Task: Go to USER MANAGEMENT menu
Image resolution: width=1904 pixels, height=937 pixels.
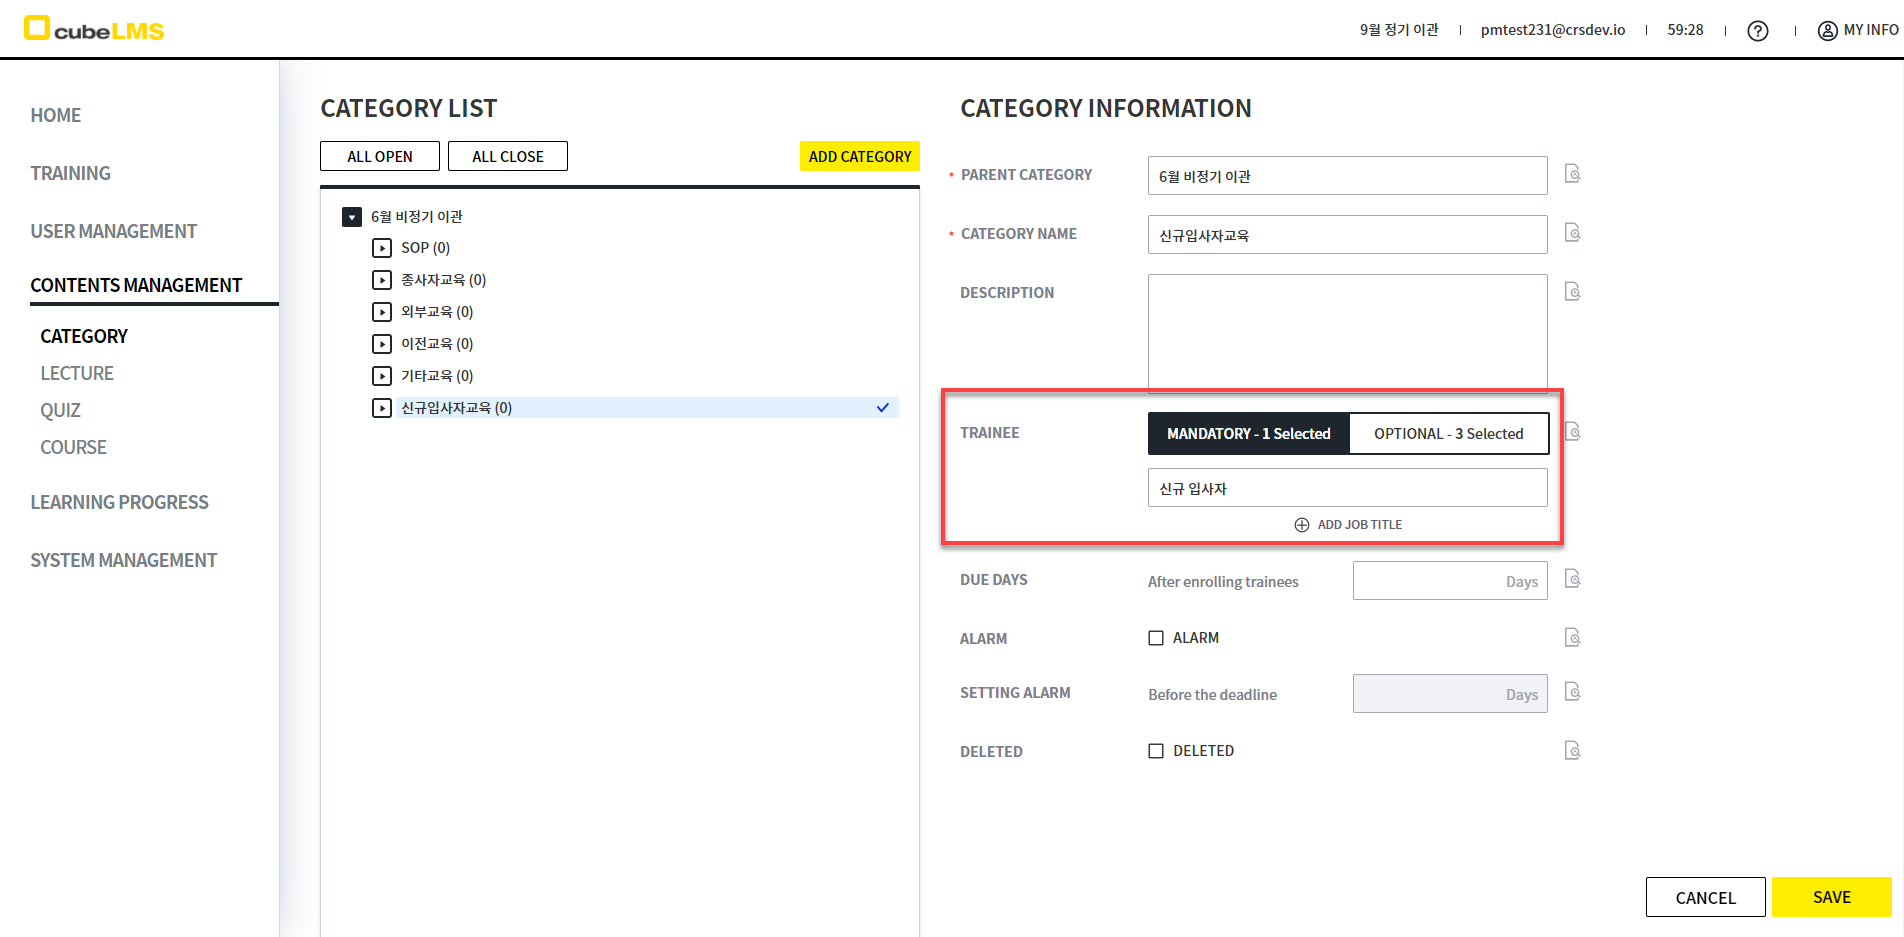Action: click(113, 231)
